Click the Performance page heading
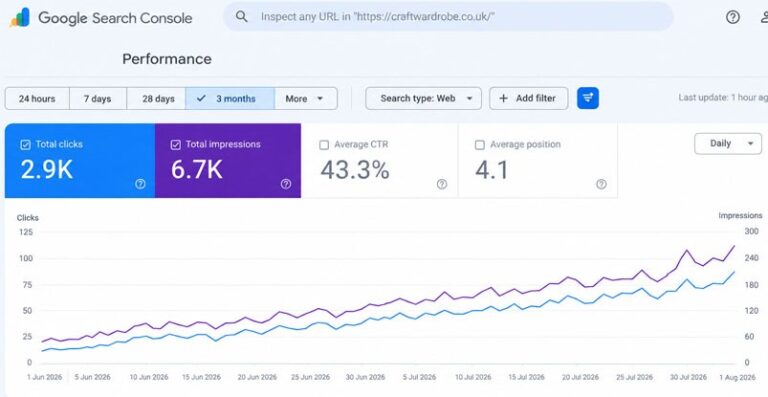768x397 pixels. 167,59
